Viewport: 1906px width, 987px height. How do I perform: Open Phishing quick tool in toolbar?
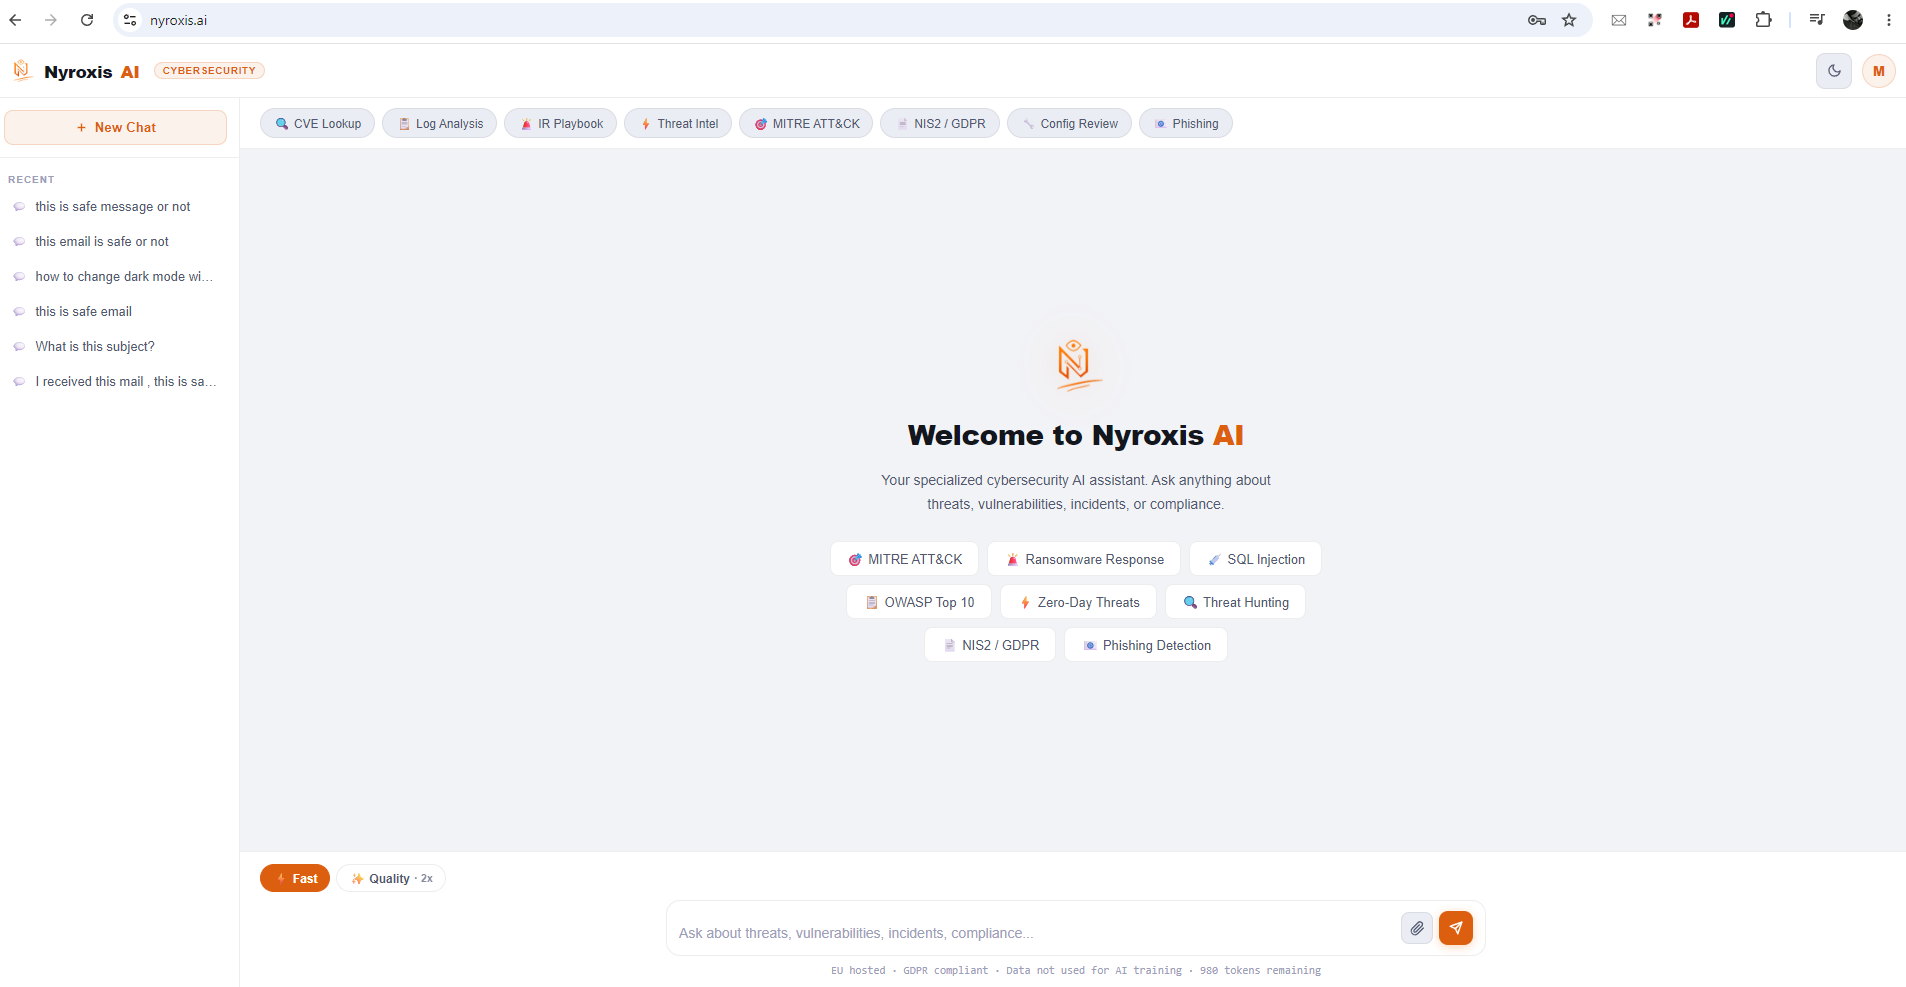(x=1186, y=124)
